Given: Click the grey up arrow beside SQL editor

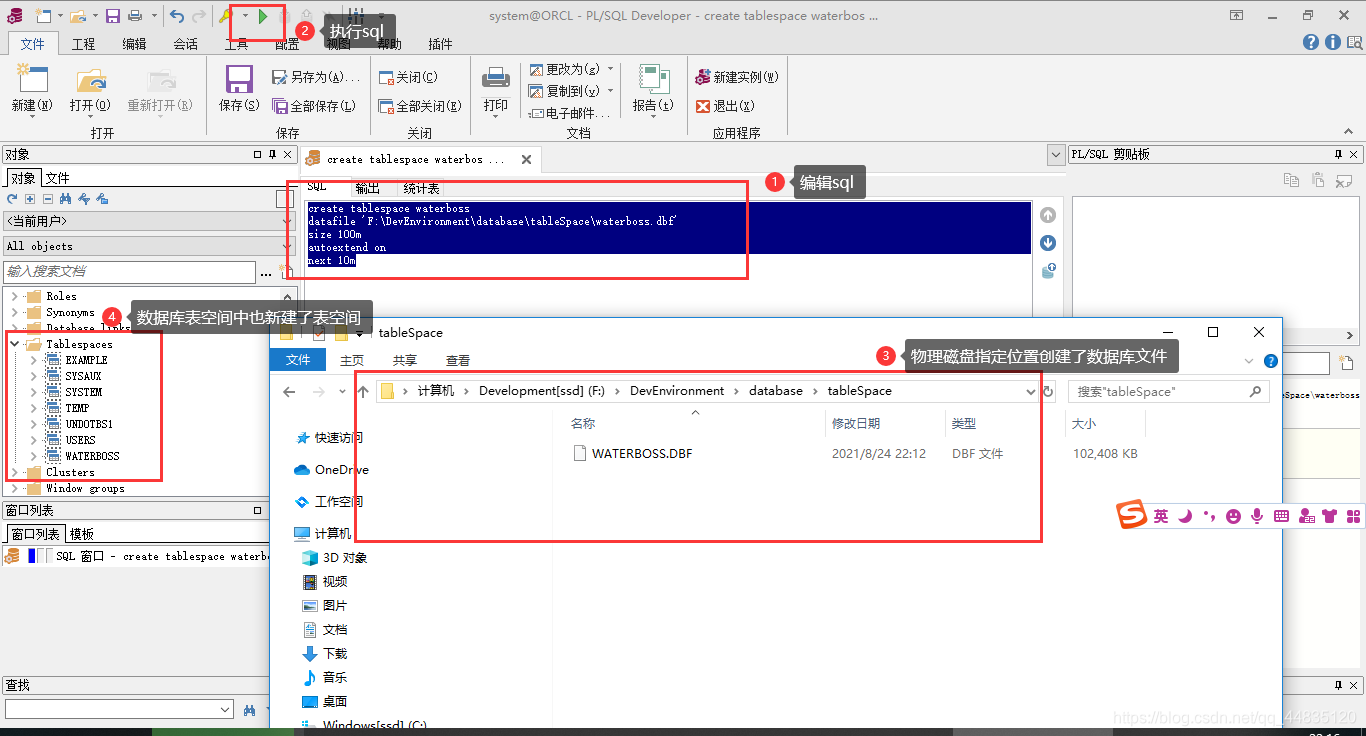Looking at the screenshot, I should pyautogui.click(x=1048, y=215).
